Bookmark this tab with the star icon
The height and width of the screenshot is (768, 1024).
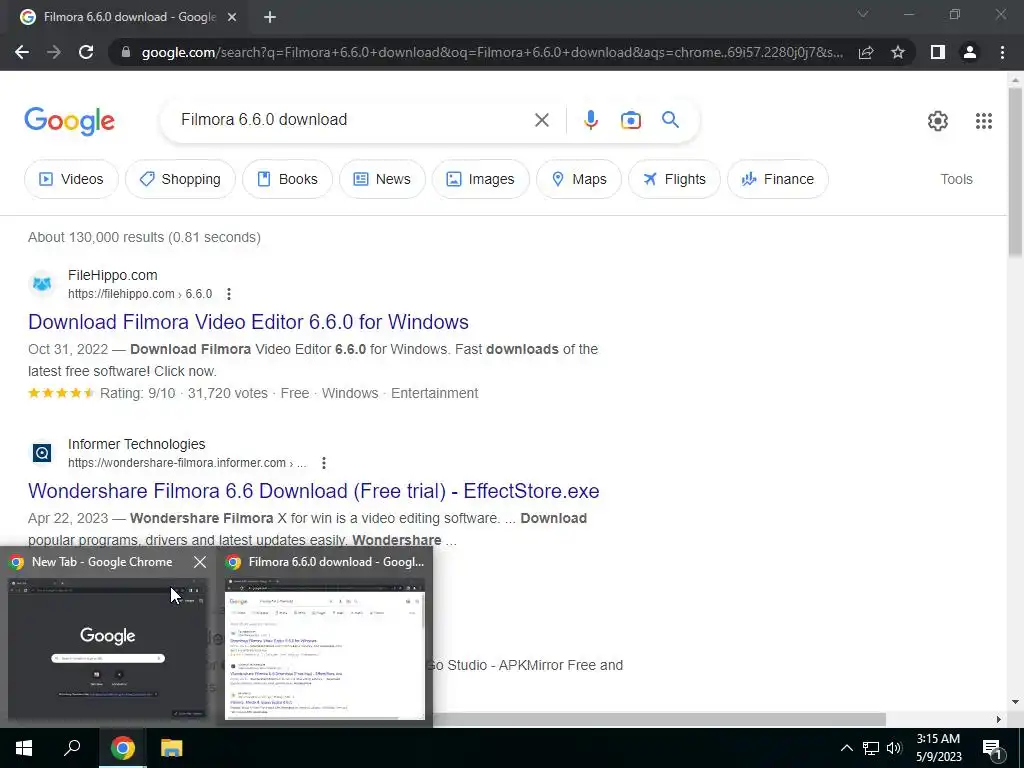898,52
